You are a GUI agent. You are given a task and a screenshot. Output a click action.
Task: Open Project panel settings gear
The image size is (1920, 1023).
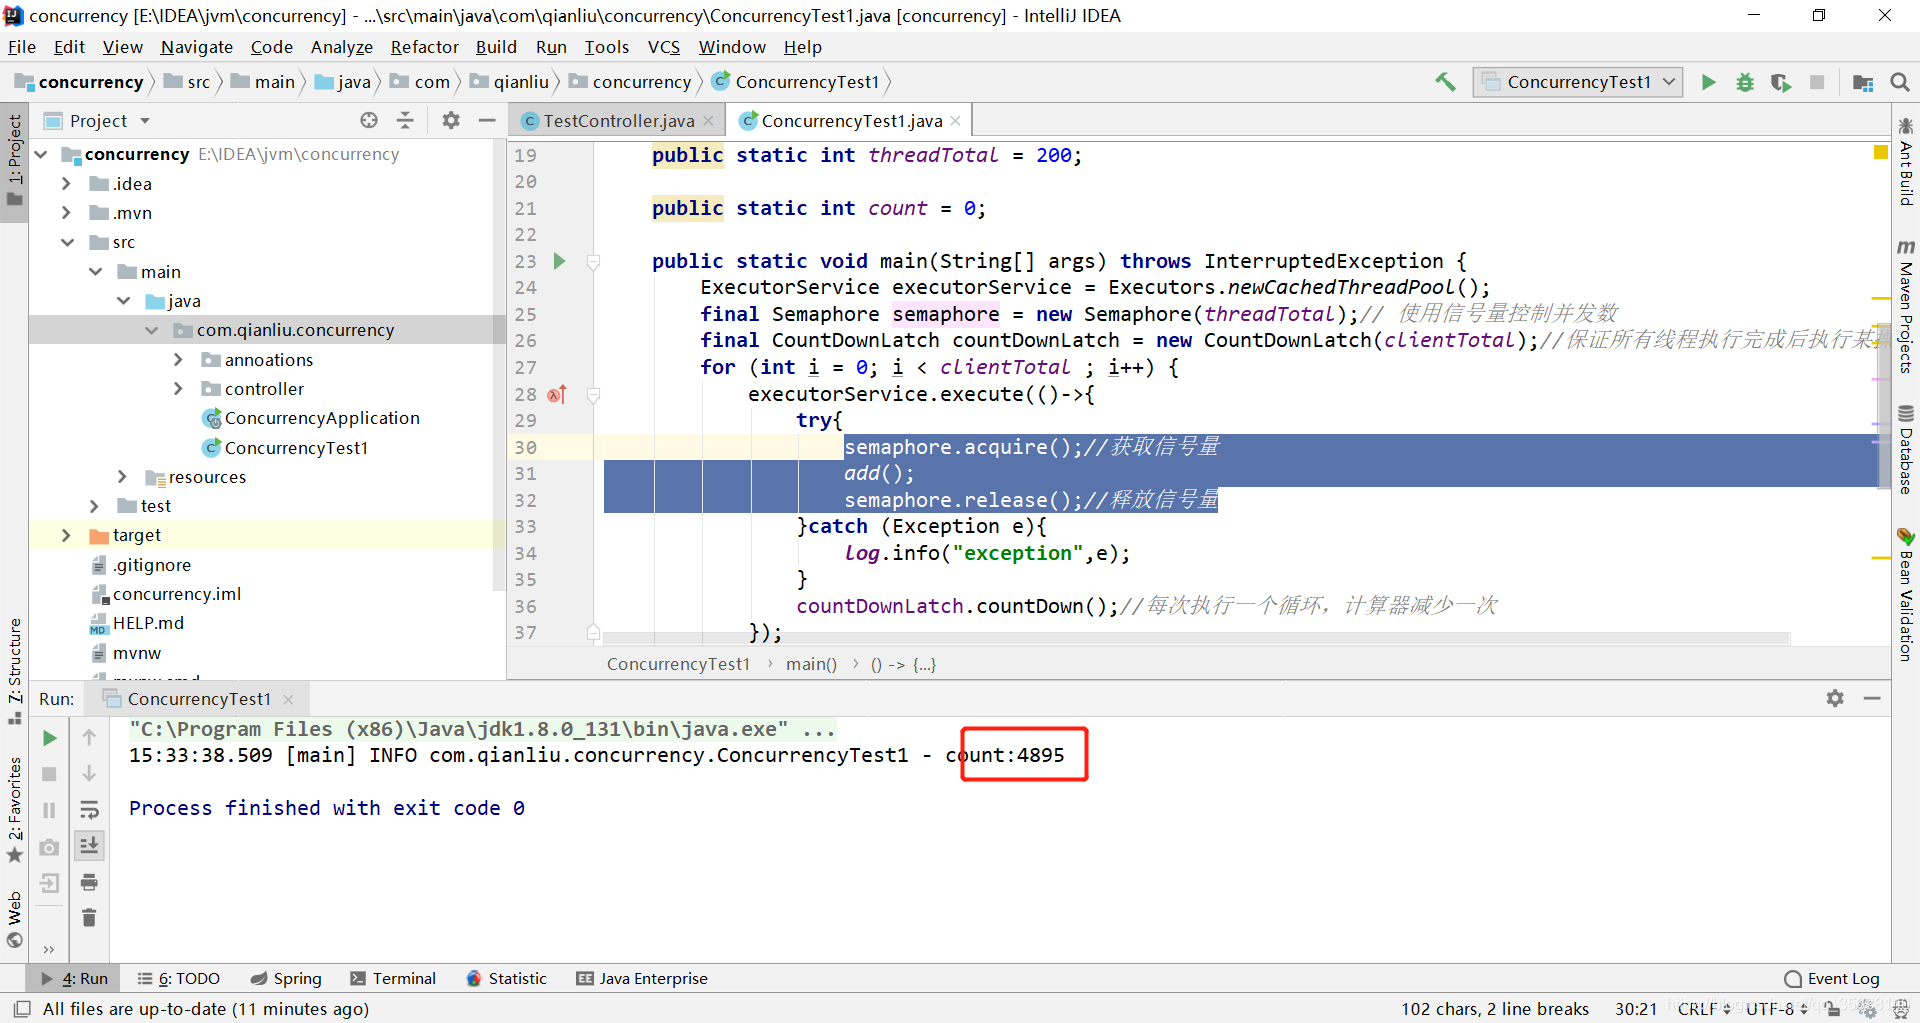451,120
